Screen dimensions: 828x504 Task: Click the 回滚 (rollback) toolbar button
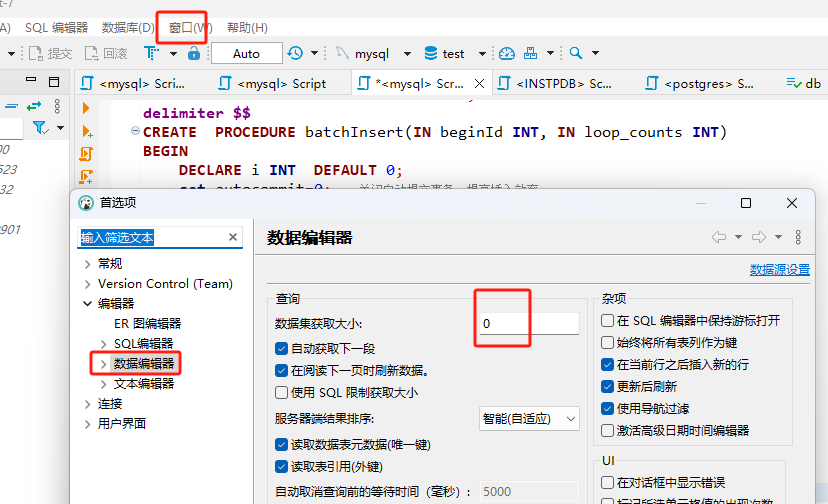[106, 53]
